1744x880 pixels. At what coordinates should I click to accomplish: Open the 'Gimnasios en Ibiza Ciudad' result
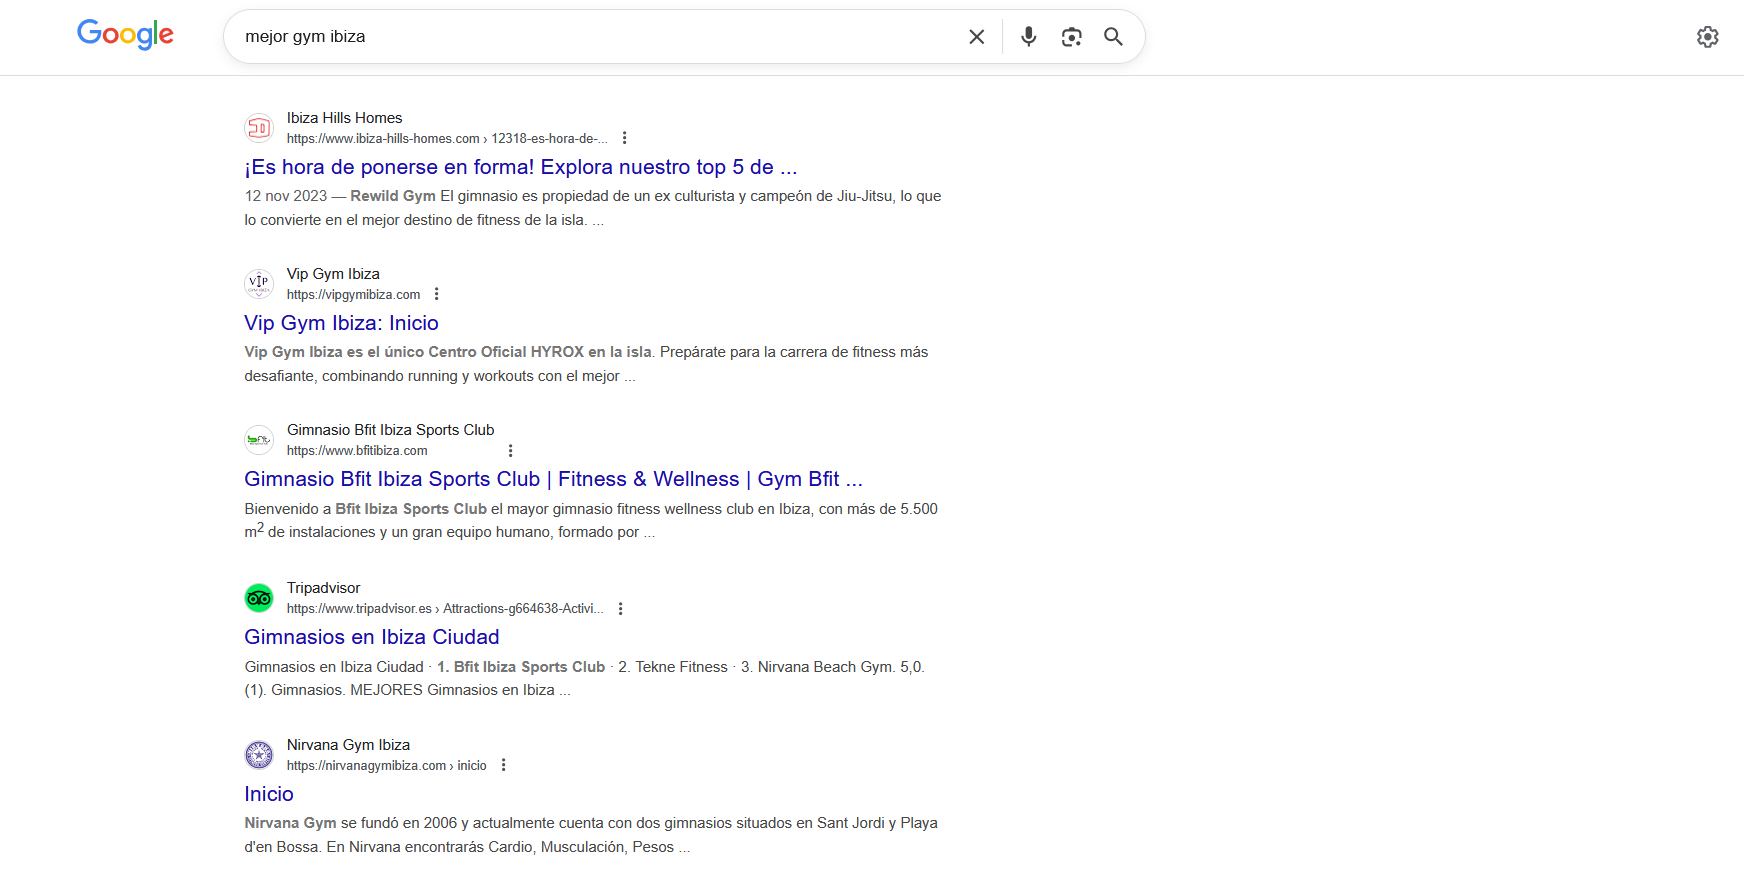tap(371, 637)
